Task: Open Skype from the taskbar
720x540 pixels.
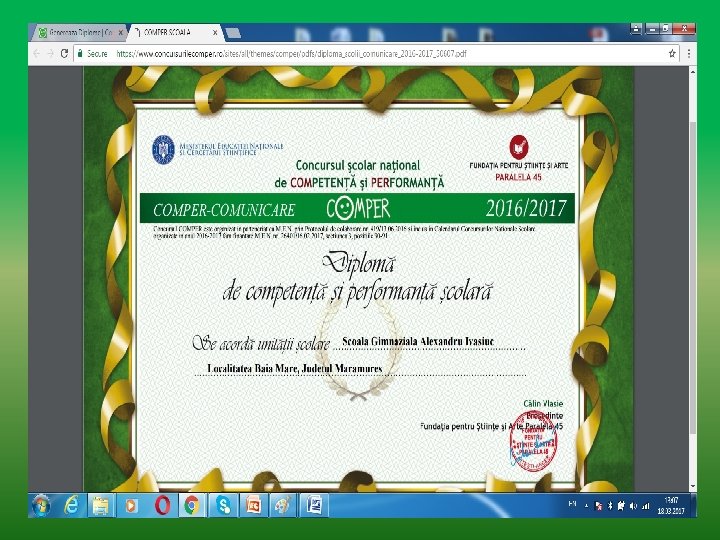Action: pyautogui.click(x=224, y=506)
